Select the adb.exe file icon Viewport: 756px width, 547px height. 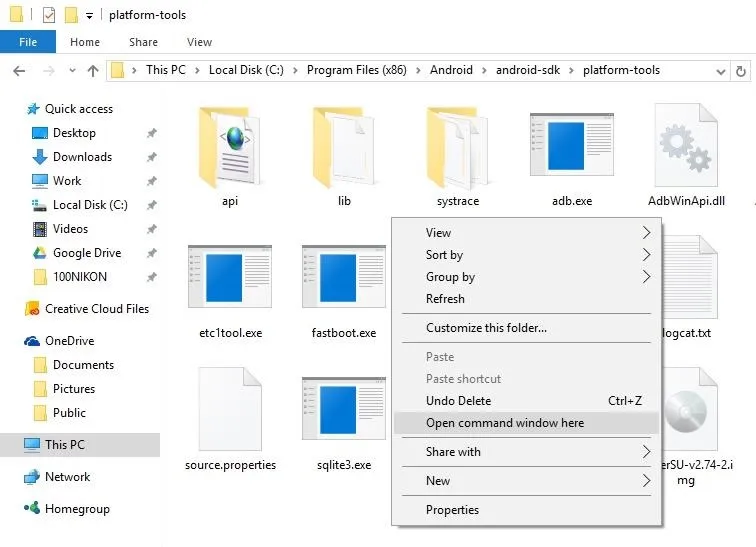pos(571,145)
